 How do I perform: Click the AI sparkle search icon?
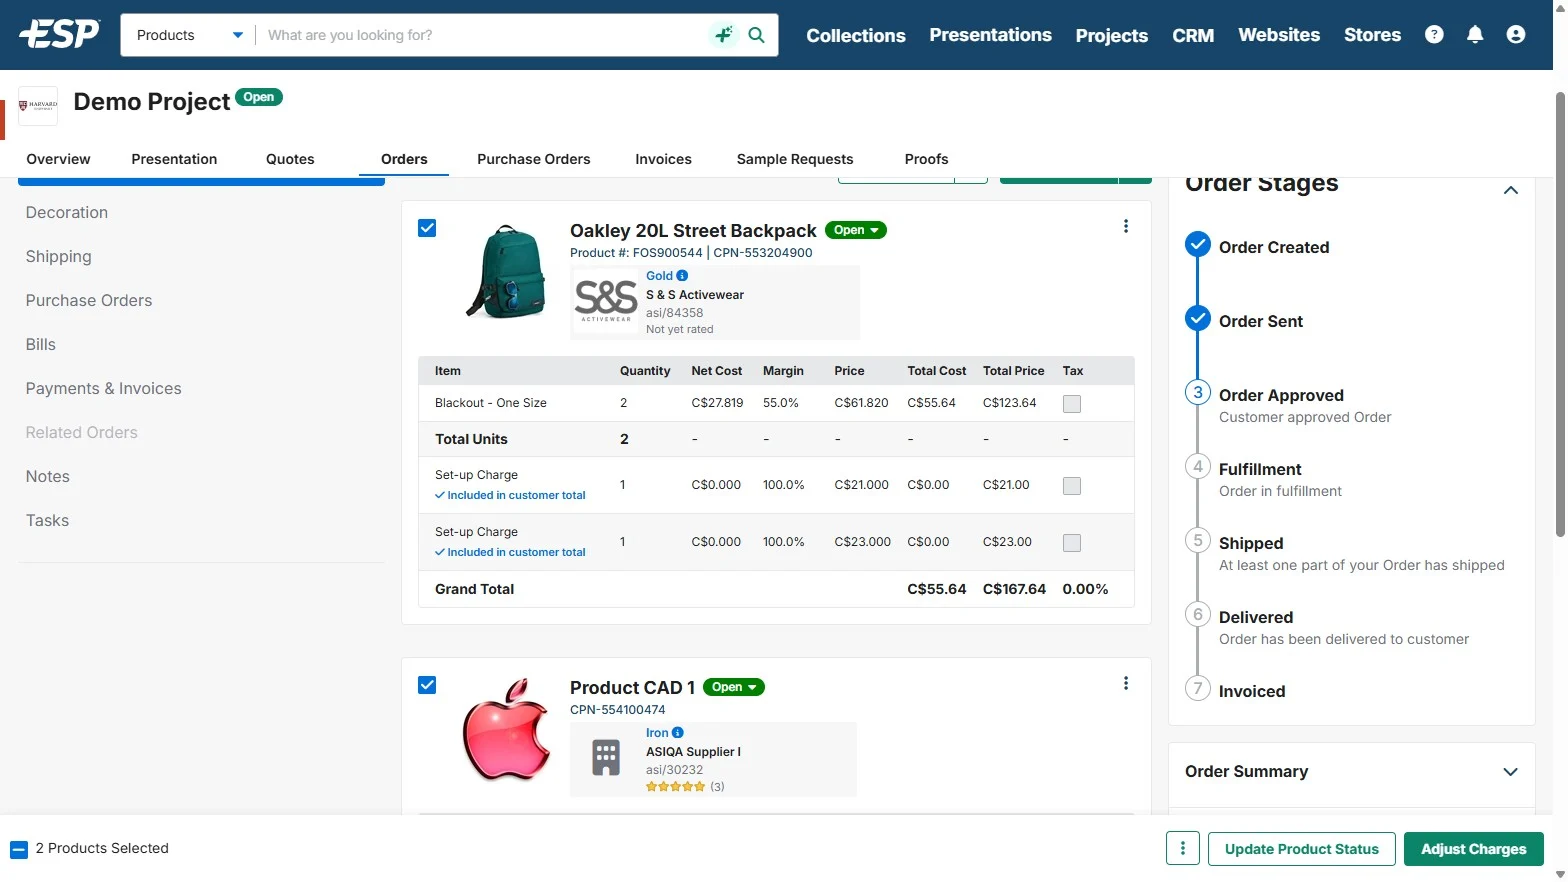pos(723,35)
